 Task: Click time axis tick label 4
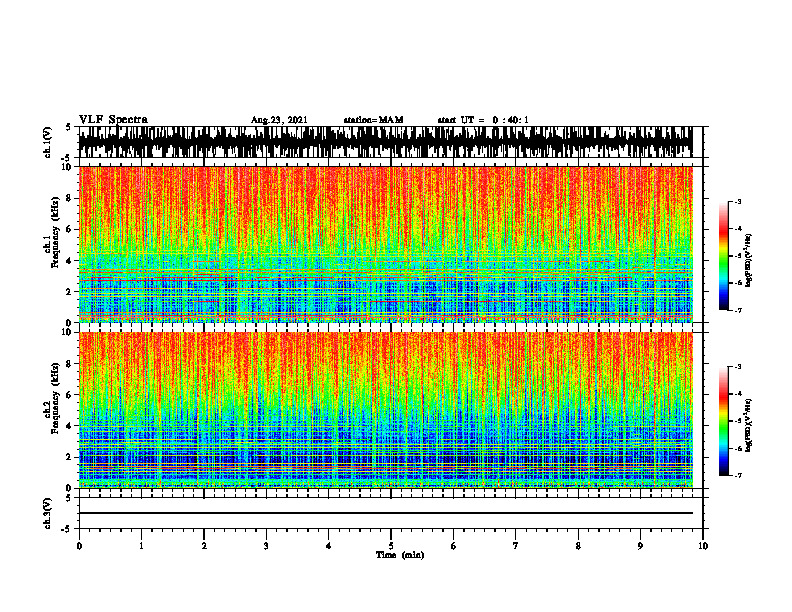(329, 546)
